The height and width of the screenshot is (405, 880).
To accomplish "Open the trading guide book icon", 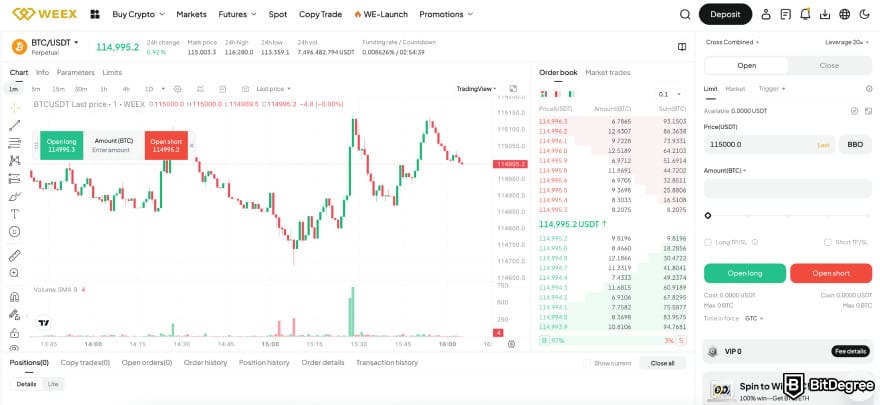I will click(682, 47).
